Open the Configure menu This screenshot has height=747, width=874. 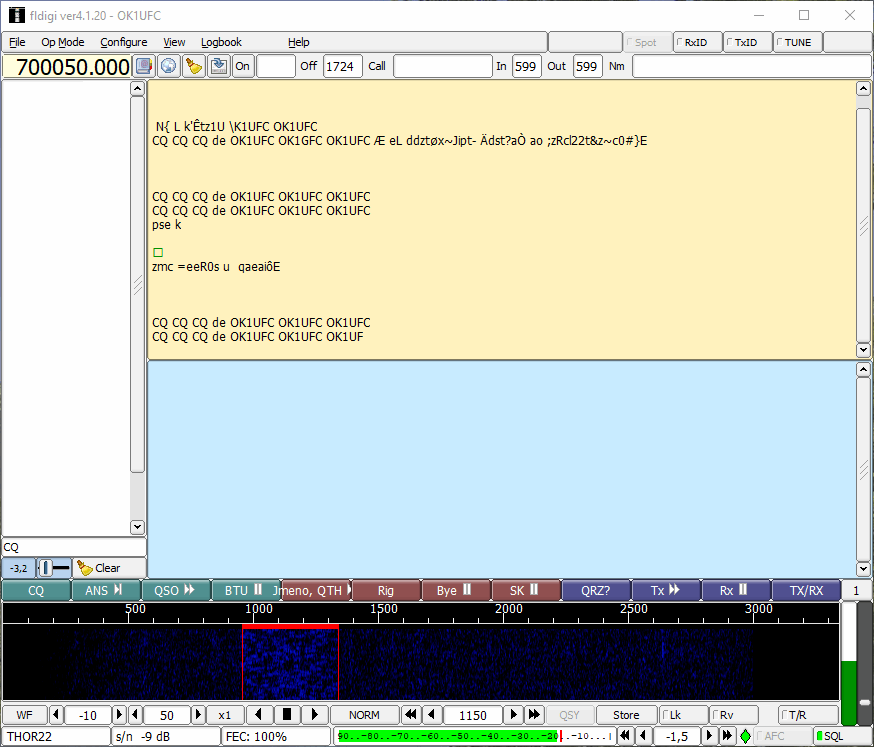click(123, 42)
